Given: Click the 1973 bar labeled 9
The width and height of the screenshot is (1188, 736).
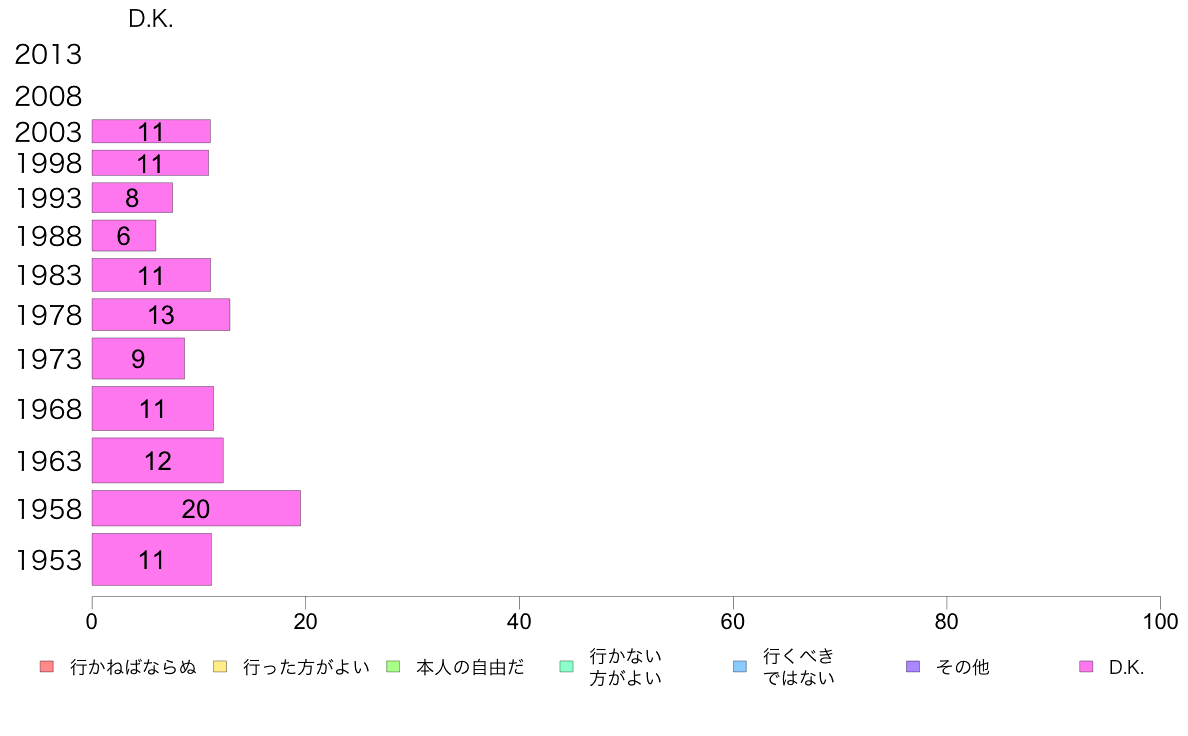Looking at the screenshot, I should (x=138, y=359).
